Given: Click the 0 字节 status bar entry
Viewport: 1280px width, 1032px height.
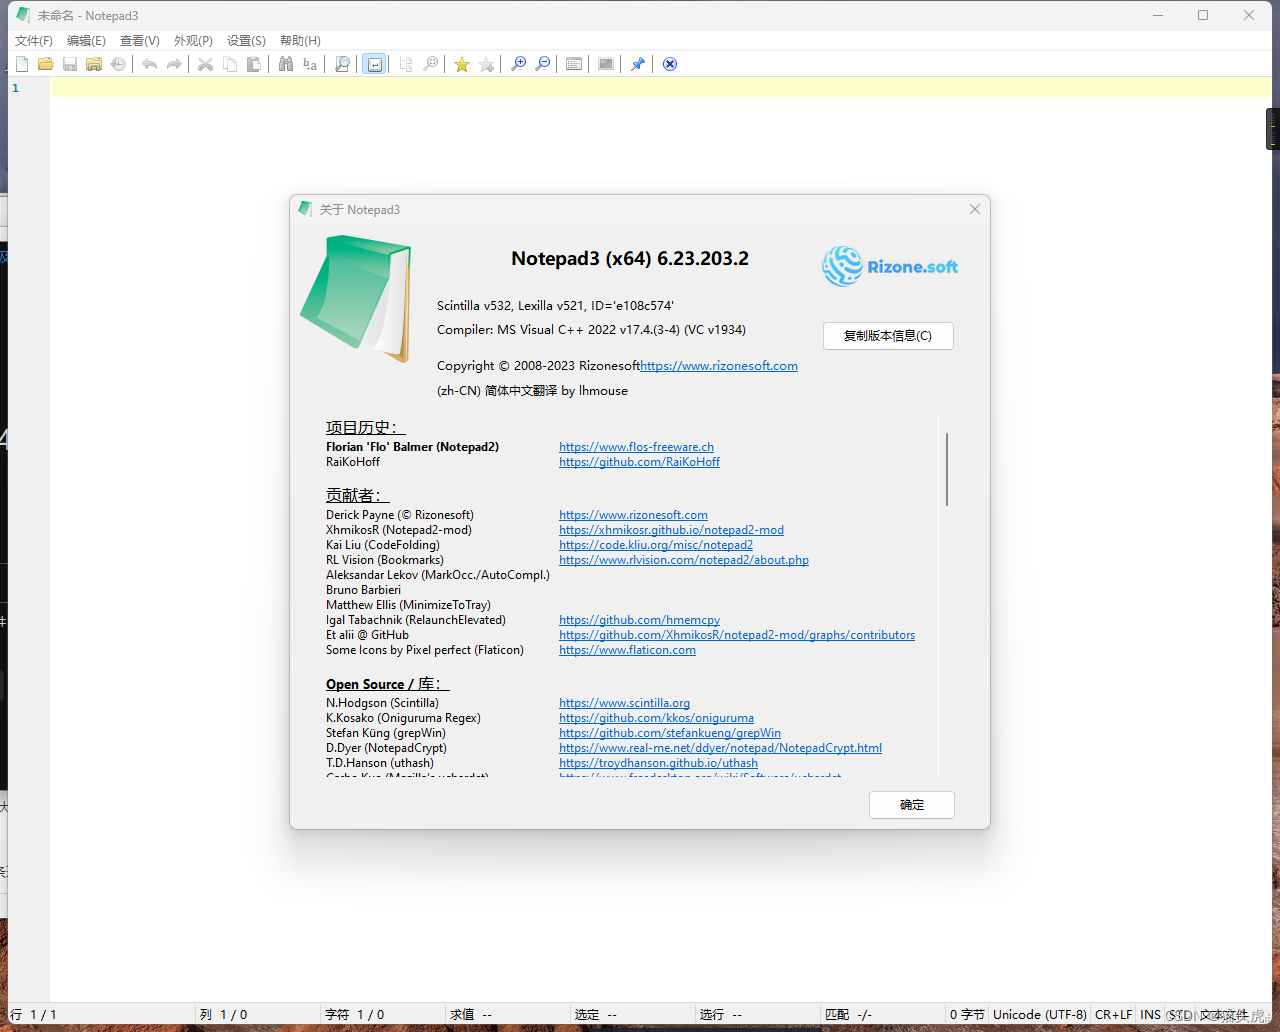Looking at the screenshot, I should pos(967,1014).
